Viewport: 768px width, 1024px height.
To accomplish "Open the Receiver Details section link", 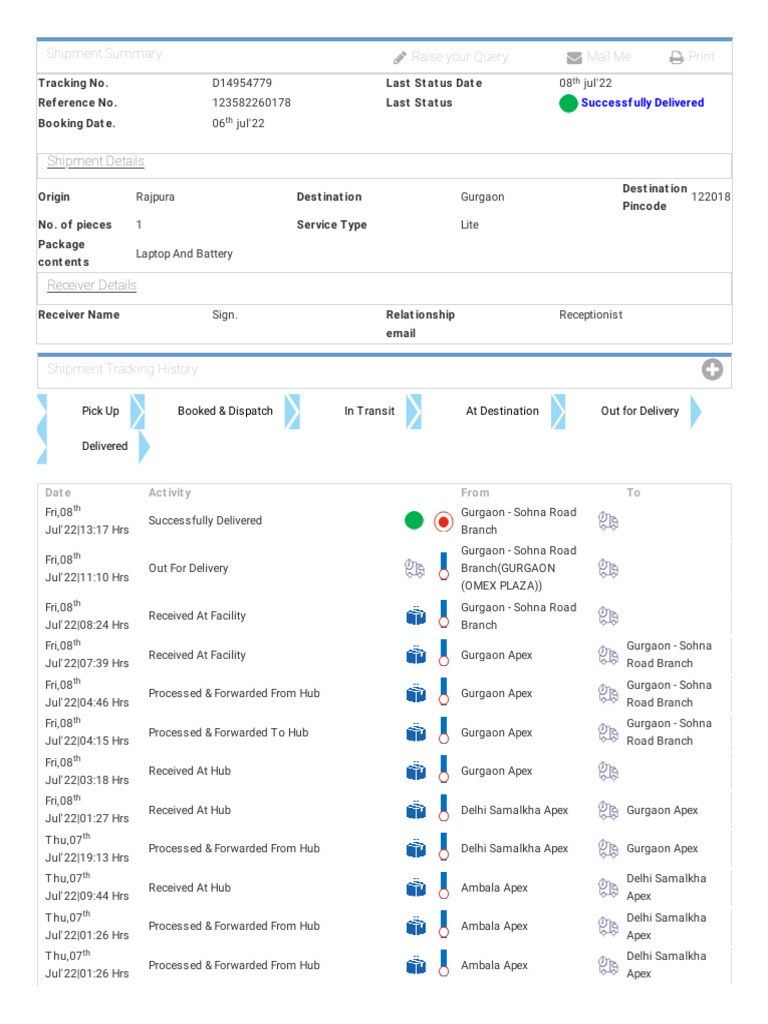I will (x=92, y=286).
